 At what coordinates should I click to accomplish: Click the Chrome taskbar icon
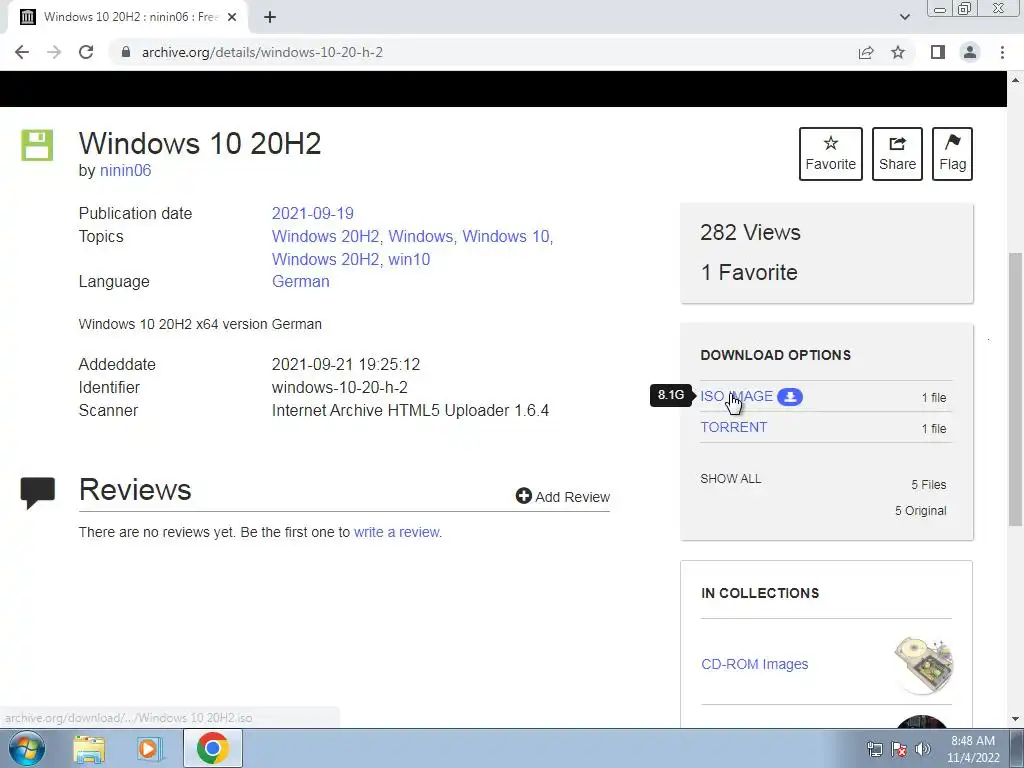click(x=212, y=748)
